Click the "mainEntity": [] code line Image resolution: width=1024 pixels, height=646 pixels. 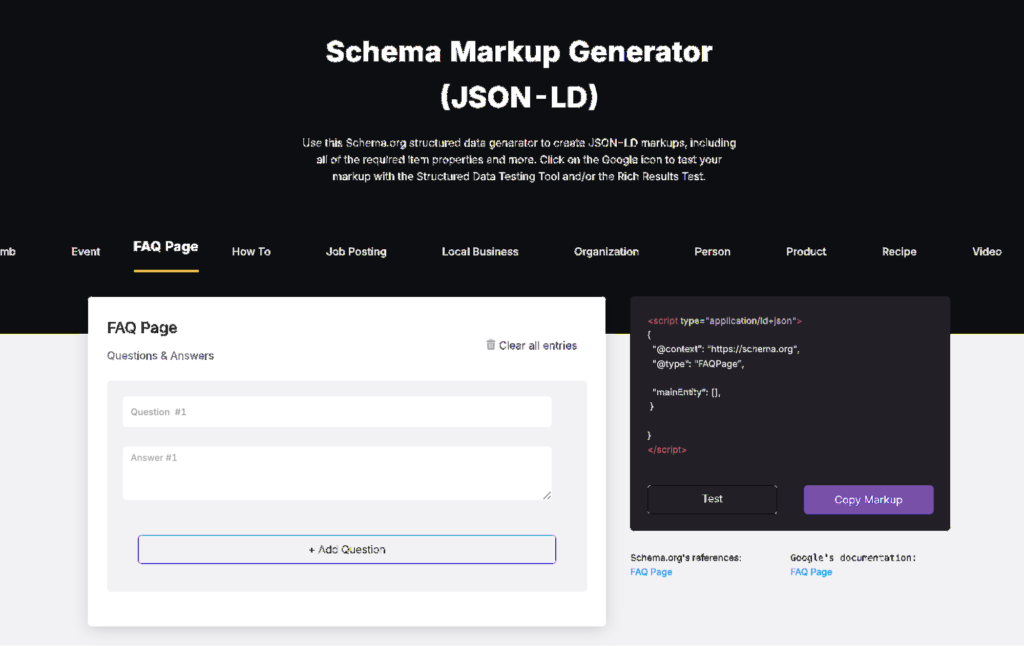pyautogui.click(x=686, y=392)
